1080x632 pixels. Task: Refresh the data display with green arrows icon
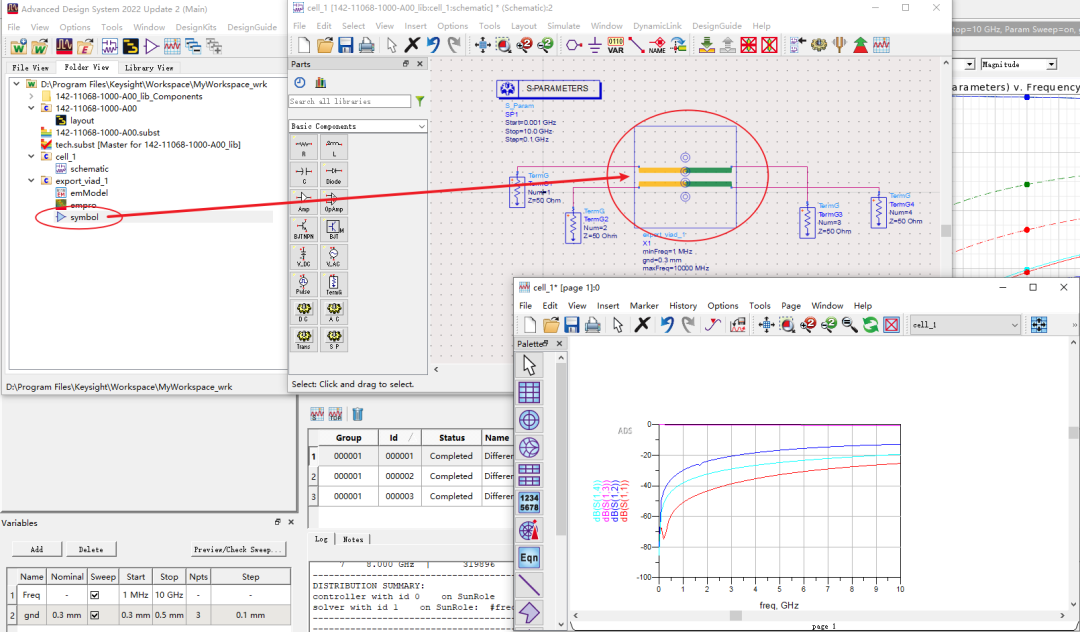pos(871,325)
